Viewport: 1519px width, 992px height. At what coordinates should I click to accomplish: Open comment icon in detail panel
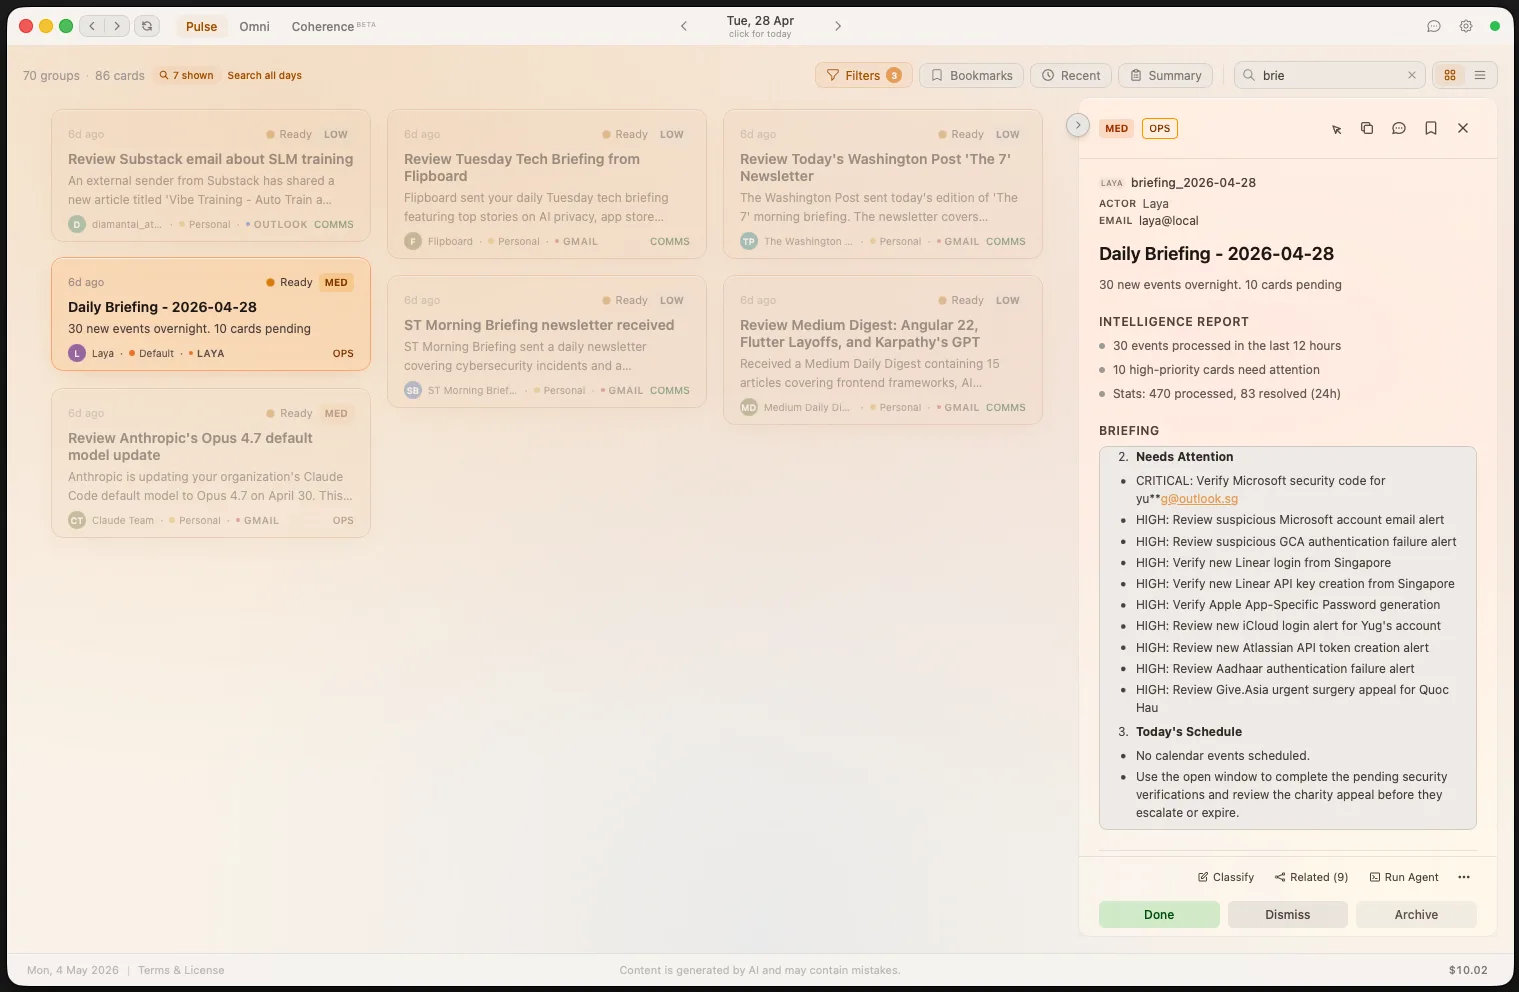click(1399, 128)
